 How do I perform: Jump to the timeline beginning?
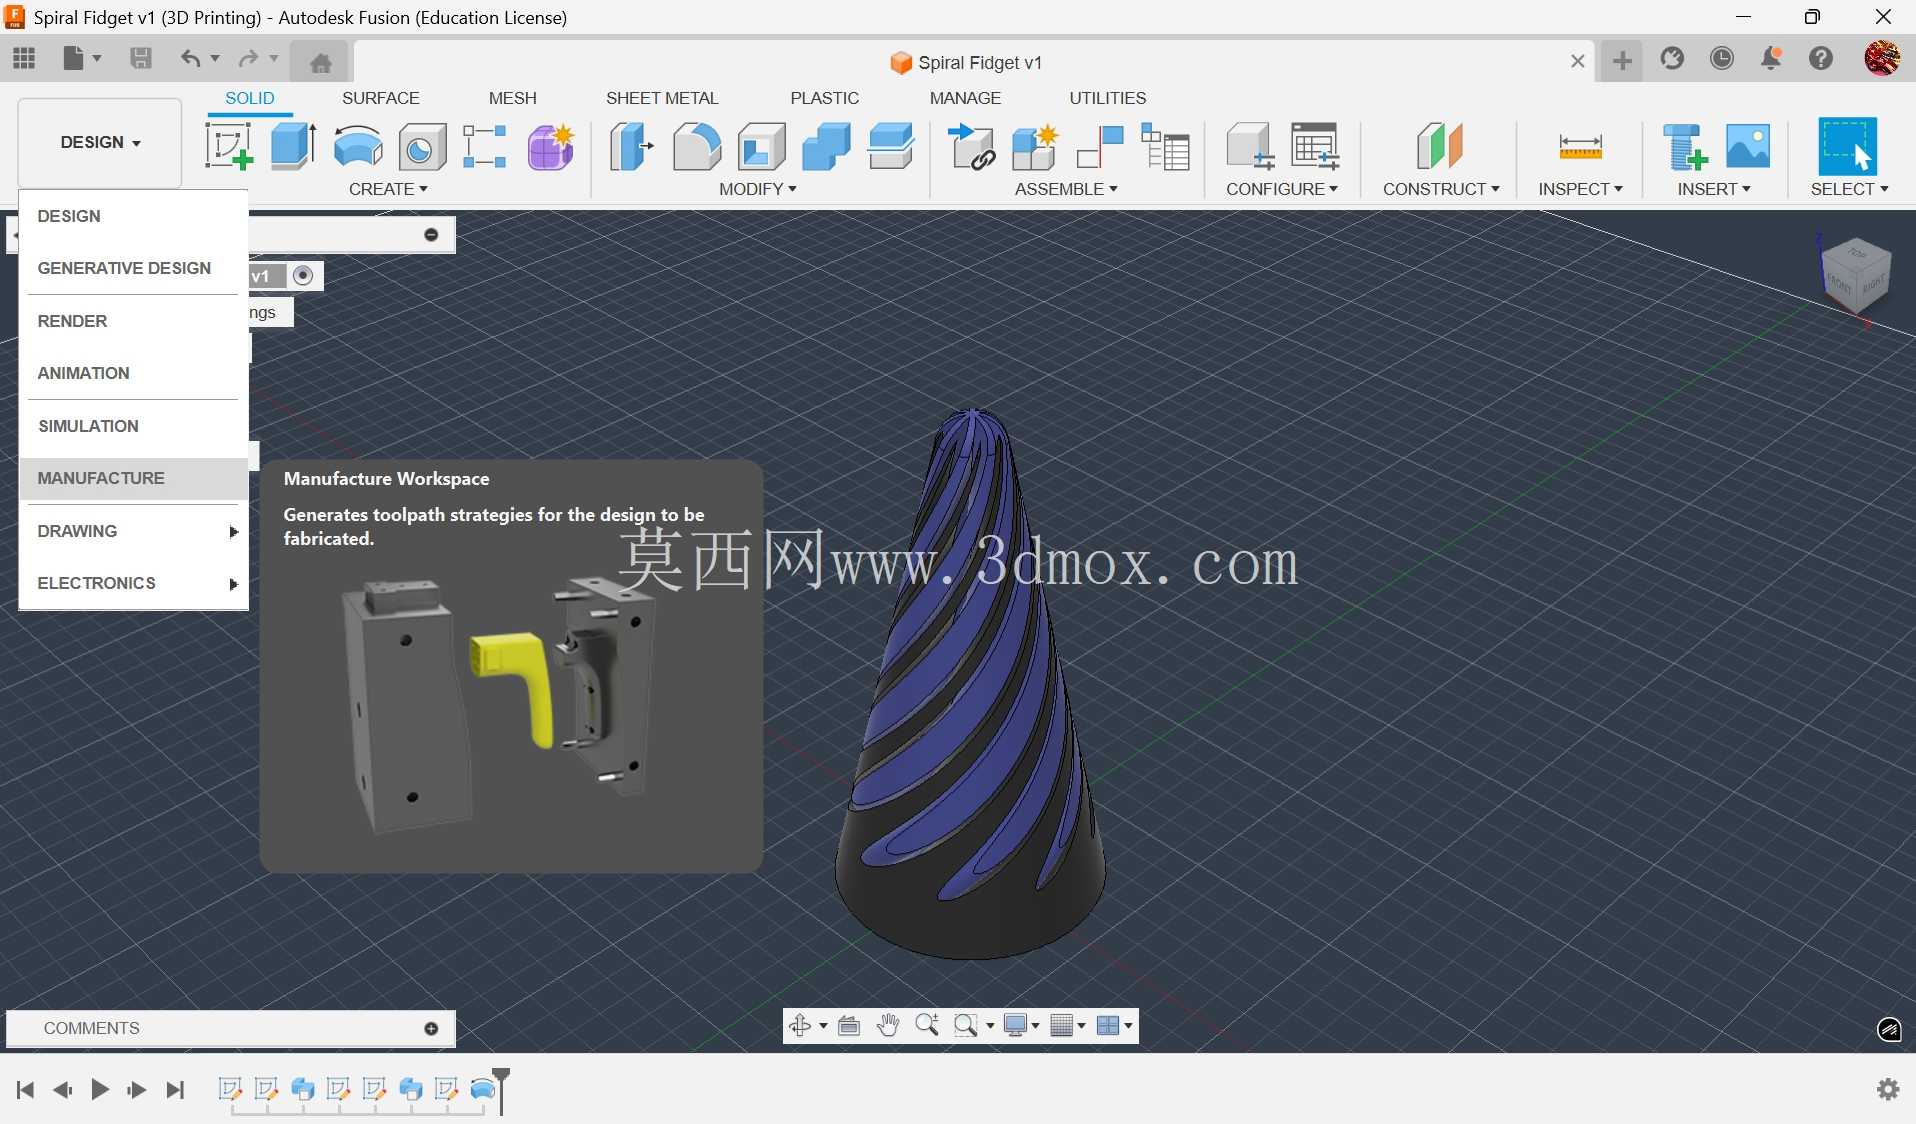[x=25, y=1089]
